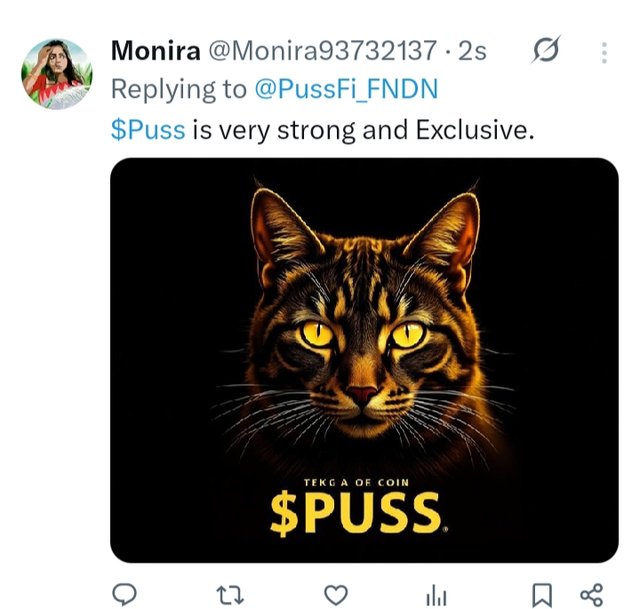Image resolution: width=640 pixels, height=609 pixels.
Task: Click the cat's nose in the image
Action: pos(363,393)
